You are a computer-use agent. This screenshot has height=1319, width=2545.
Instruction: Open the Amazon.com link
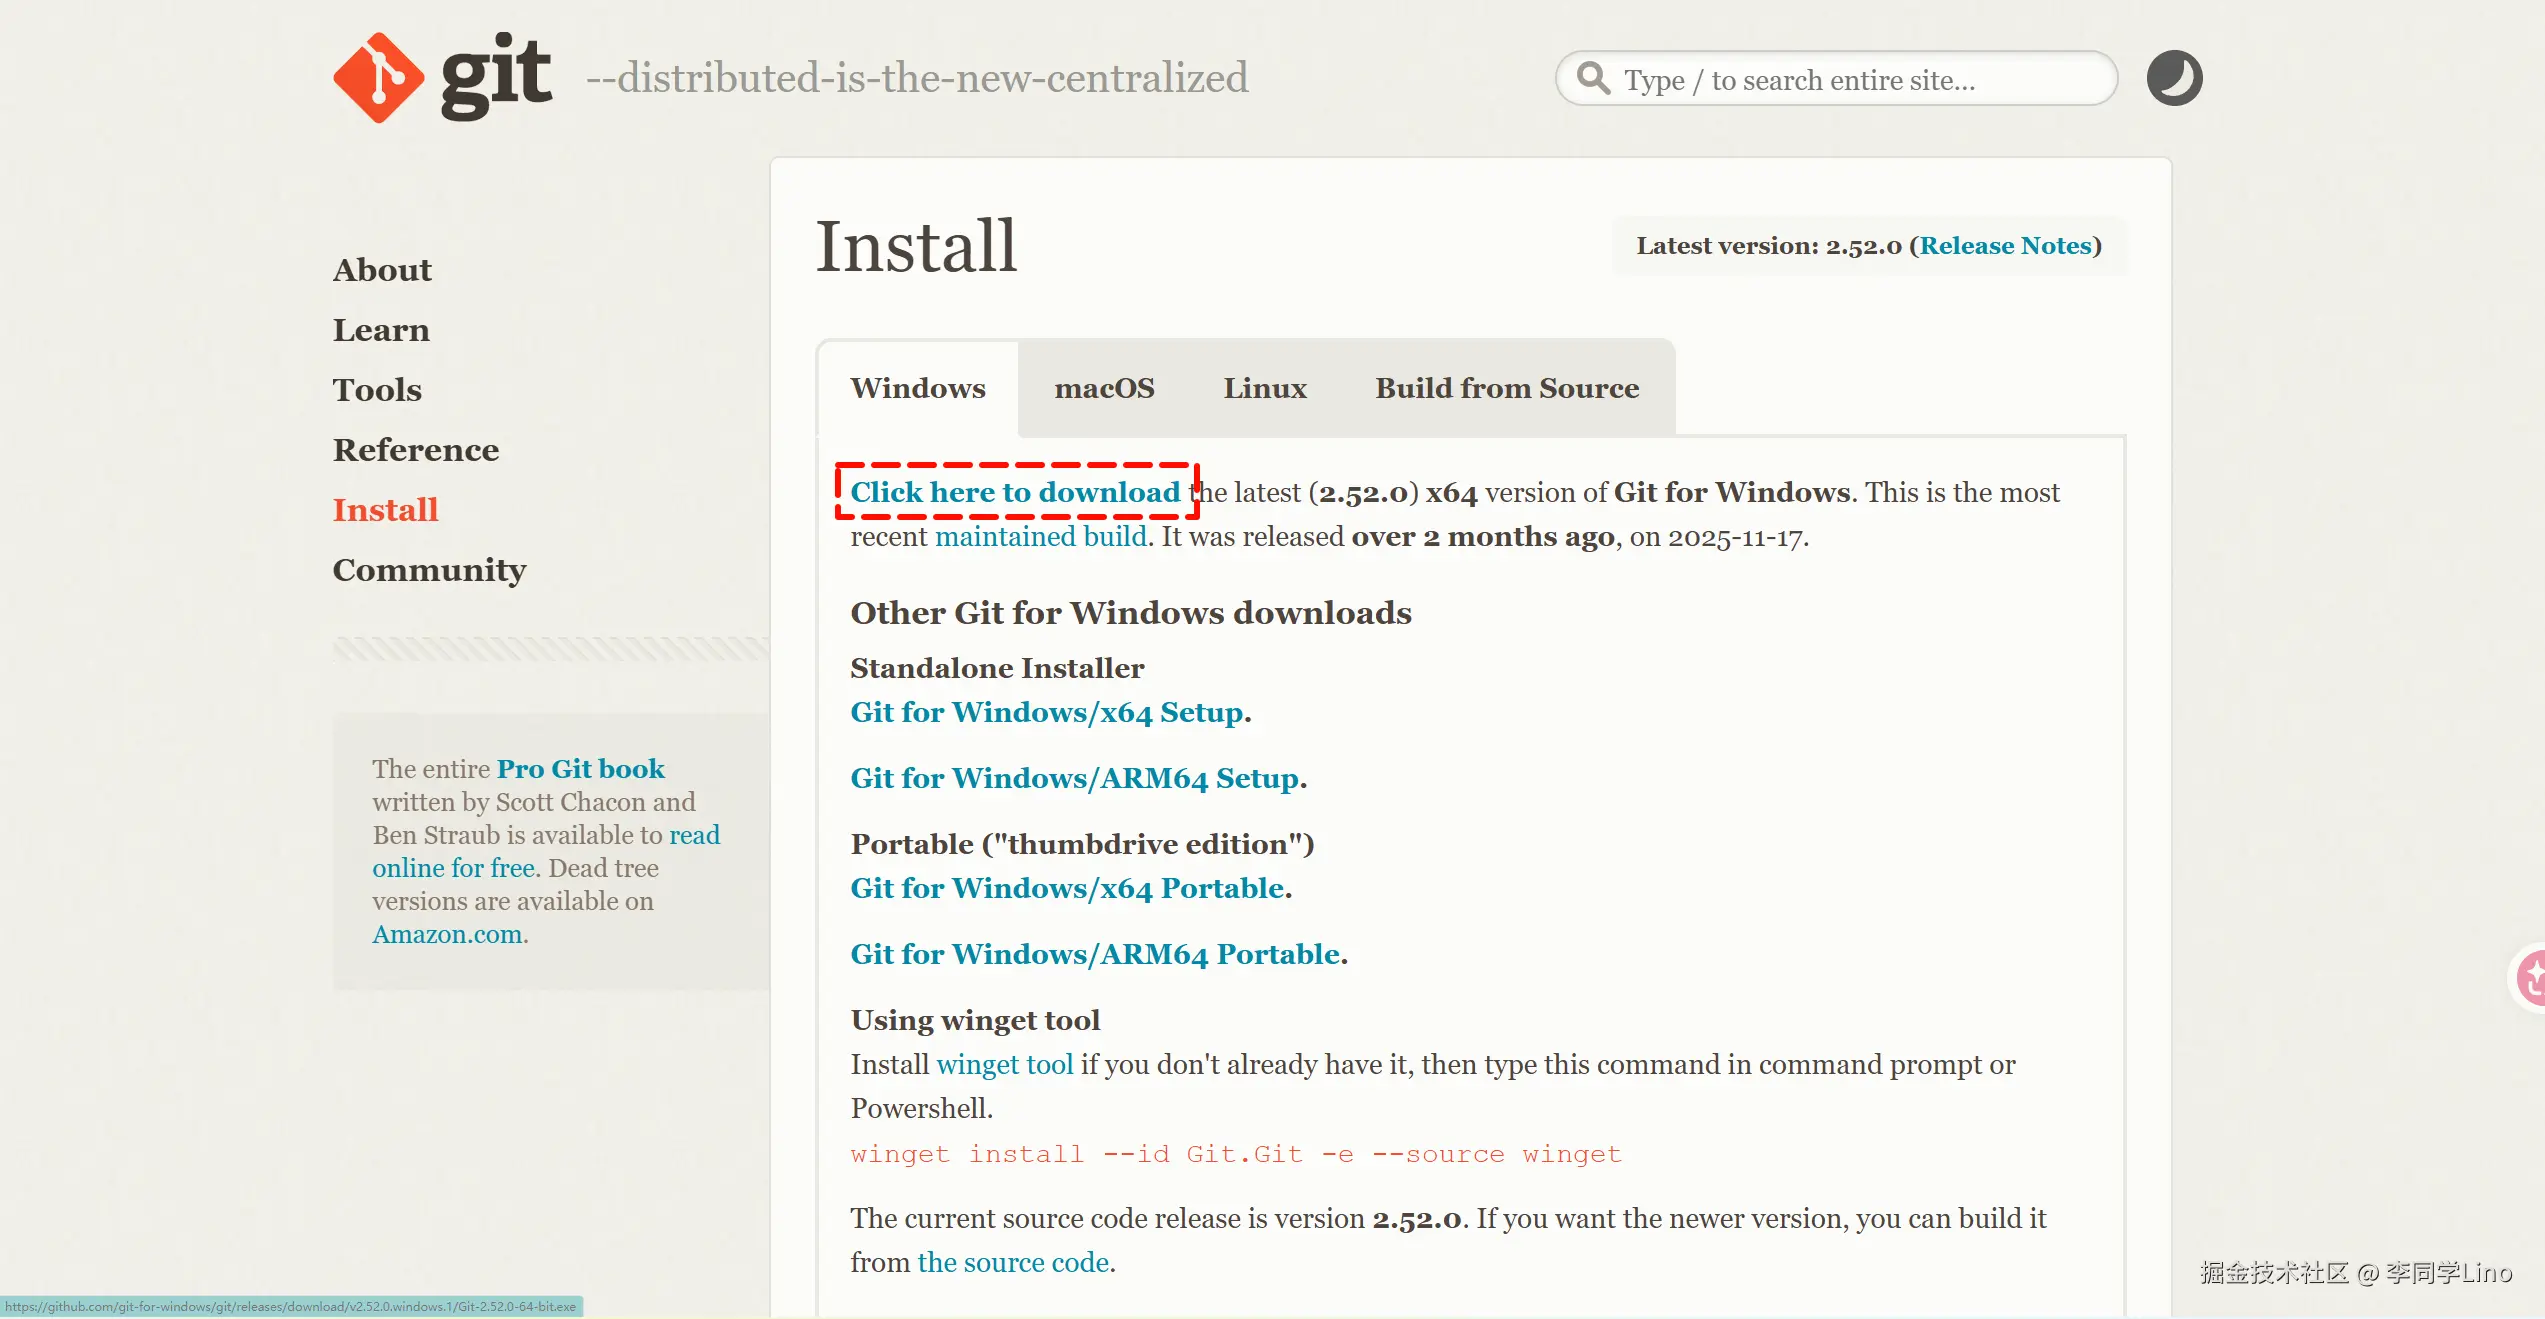(447, 934)
